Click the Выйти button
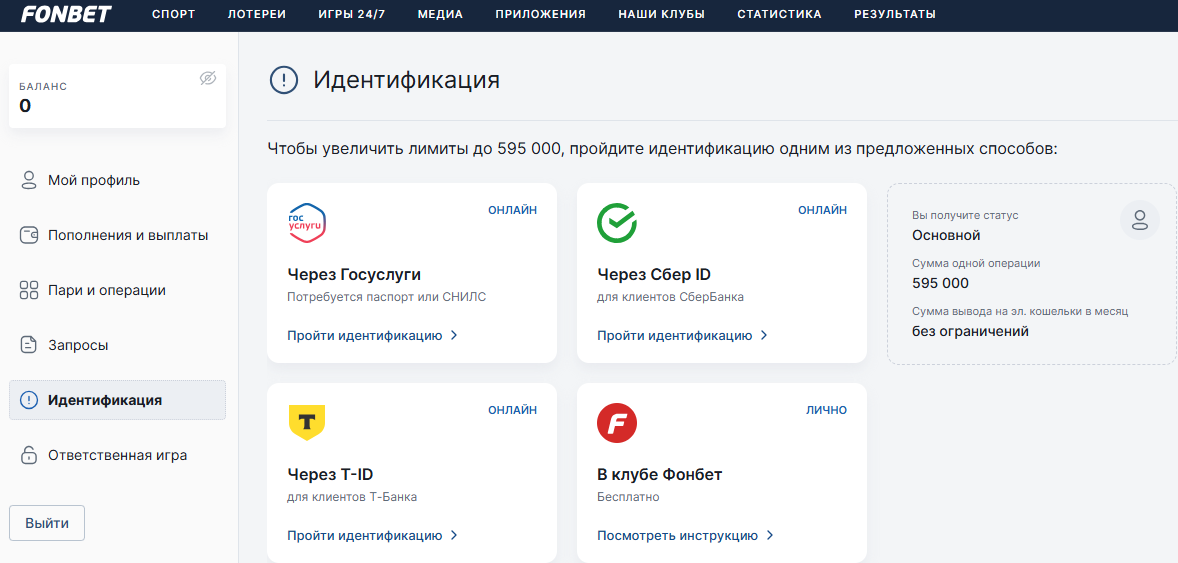Screen dimensions: 1178x563 [47, 523]
